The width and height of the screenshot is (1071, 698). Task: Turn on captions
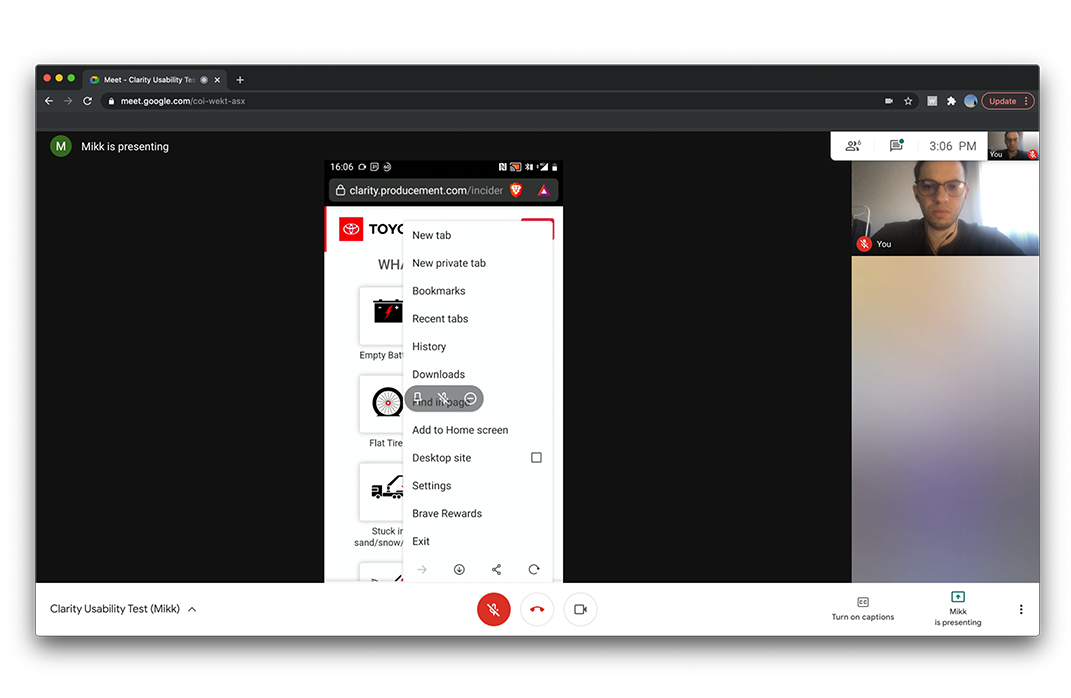coord(863,609)
